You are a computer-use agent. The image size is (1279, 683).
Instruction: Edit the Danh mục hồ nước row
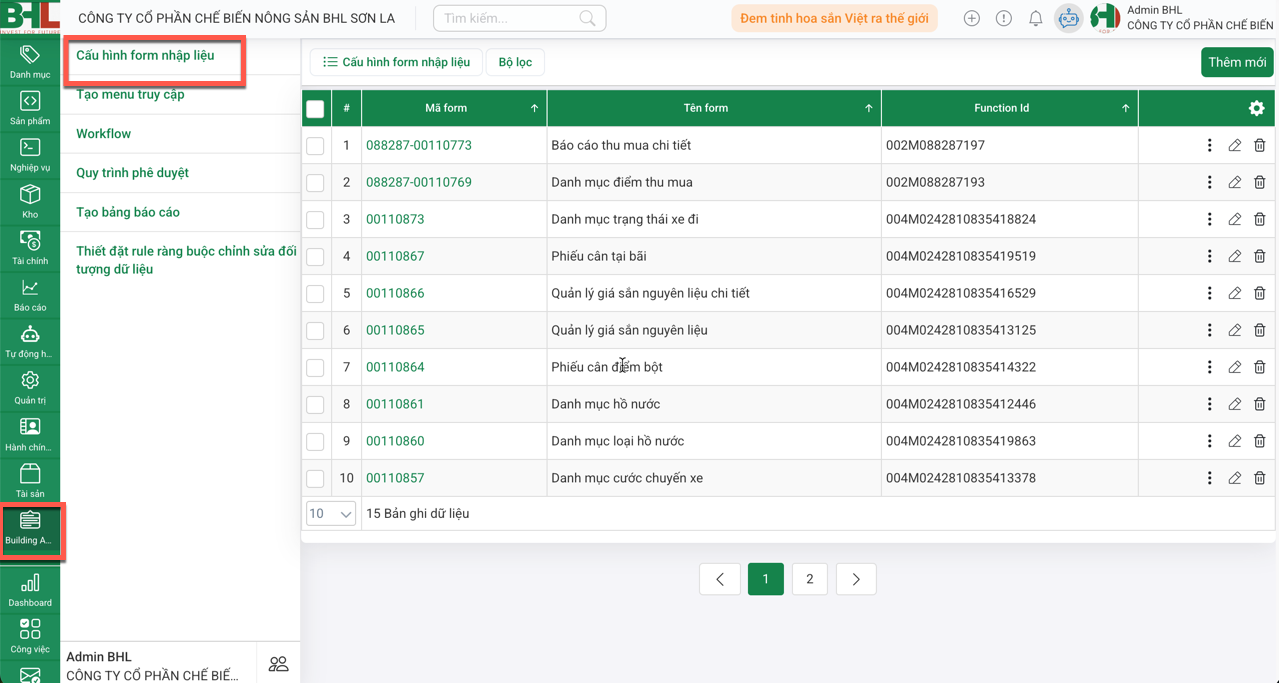coord(1234,404)
